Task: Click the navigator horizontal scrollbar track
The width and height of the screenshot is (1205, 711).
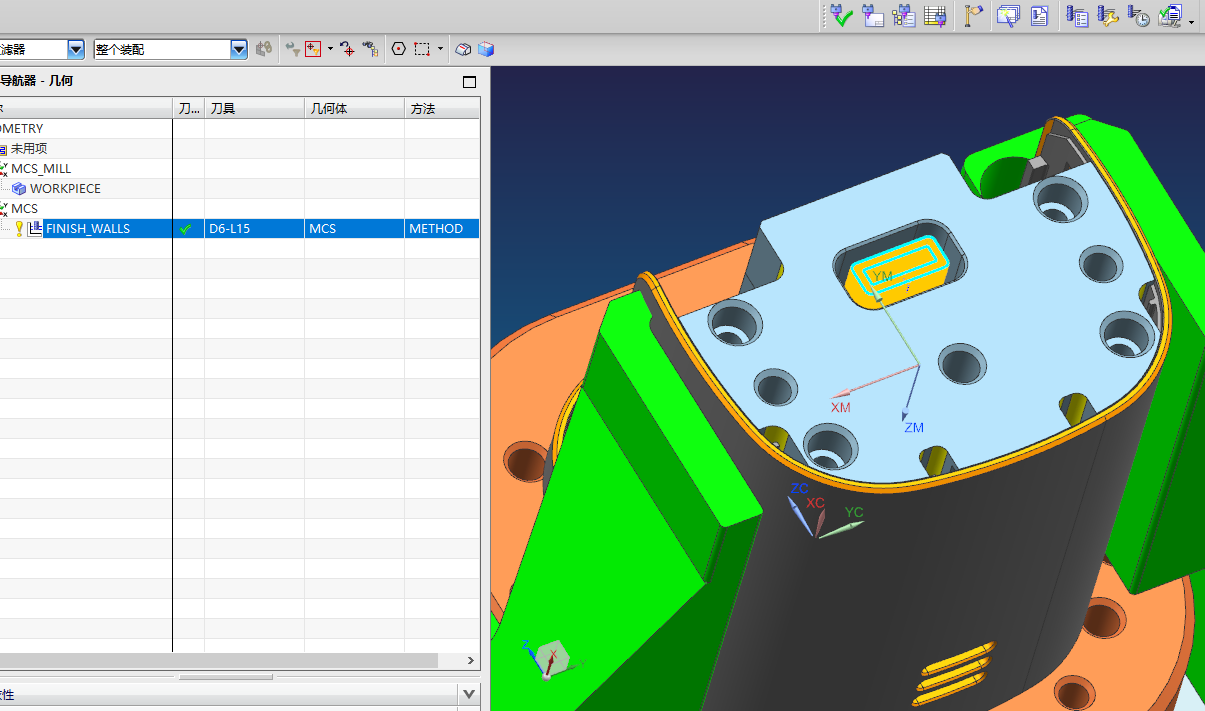Action: (x=451, y=661)
